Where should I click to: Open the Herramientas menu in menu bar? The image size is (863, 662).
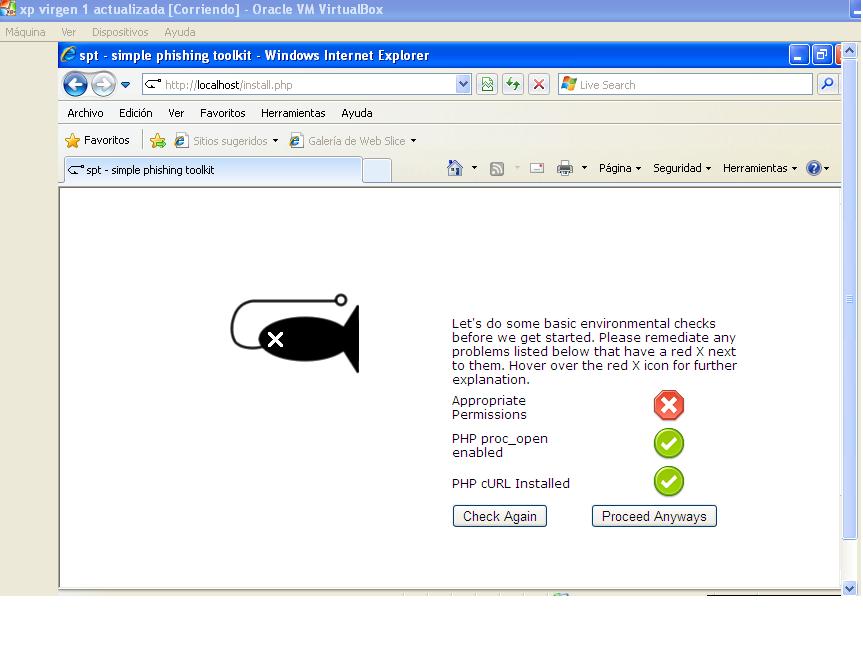point(293,113)
